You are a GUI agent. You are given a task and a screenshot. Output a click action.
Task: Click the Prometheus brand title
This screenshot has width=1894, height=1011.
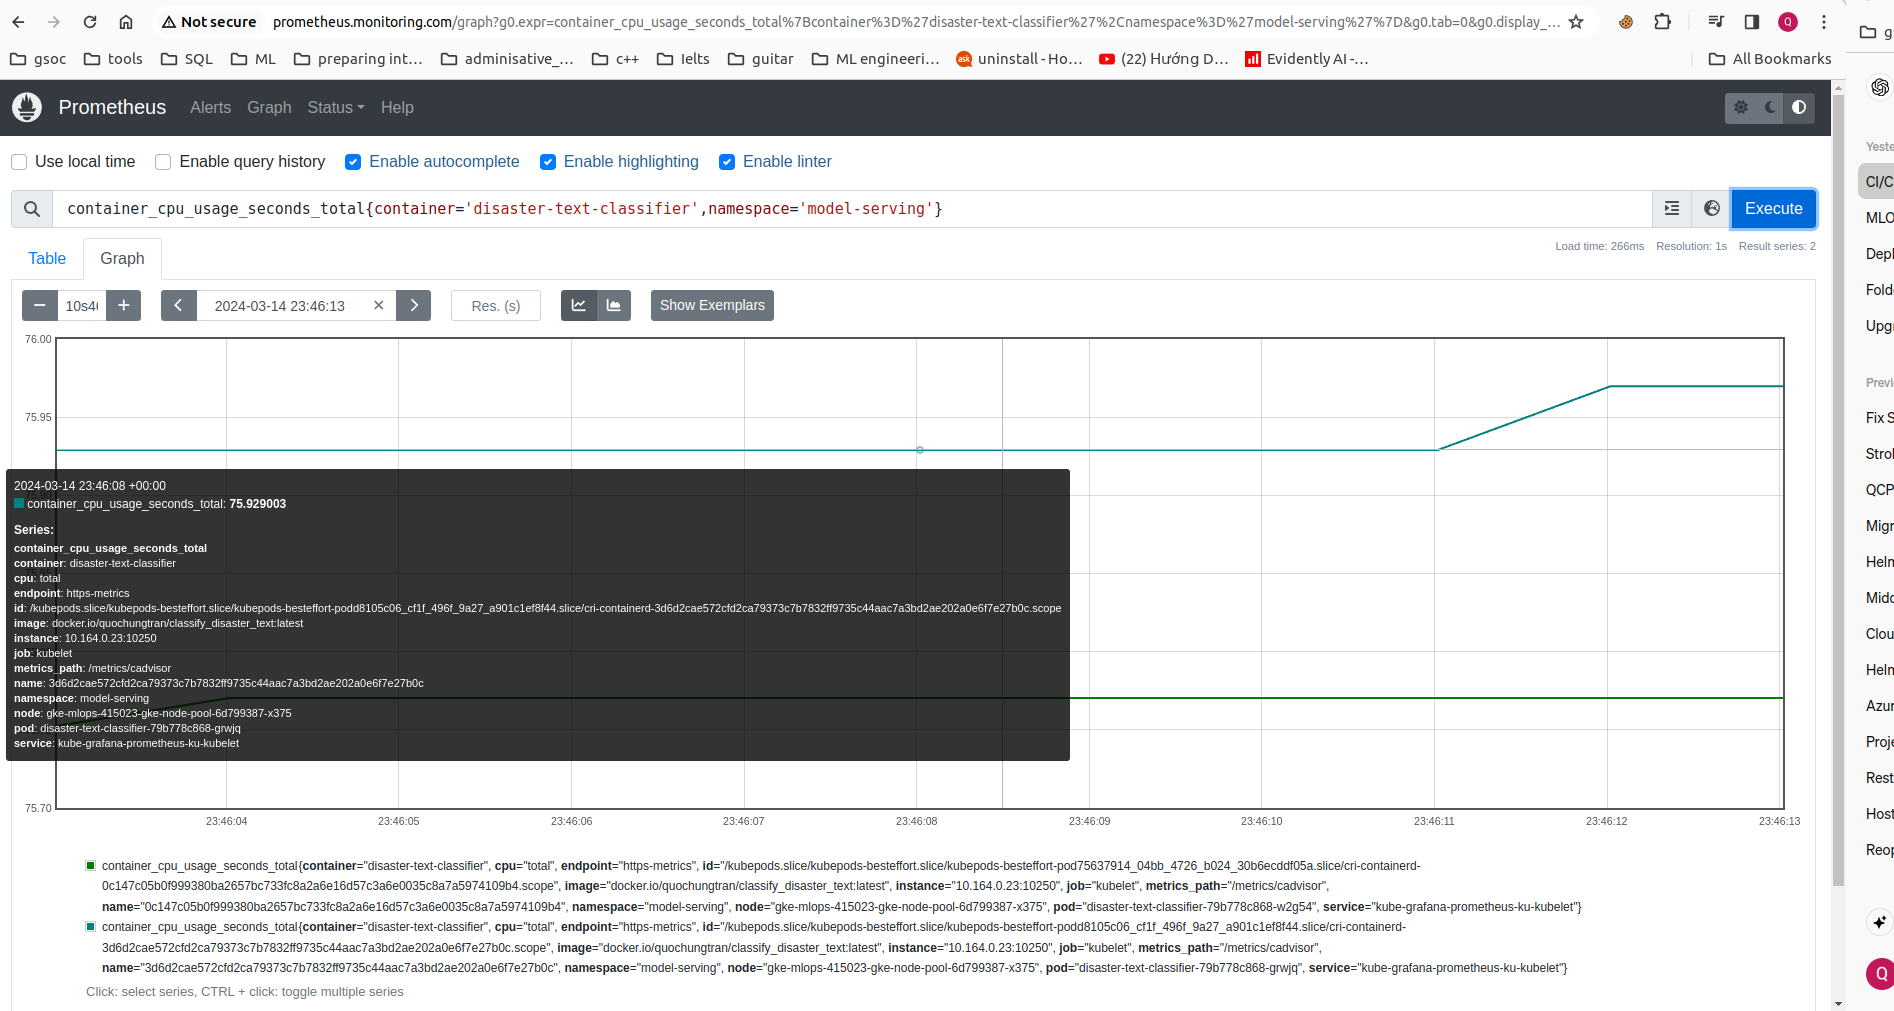point(112,107)
